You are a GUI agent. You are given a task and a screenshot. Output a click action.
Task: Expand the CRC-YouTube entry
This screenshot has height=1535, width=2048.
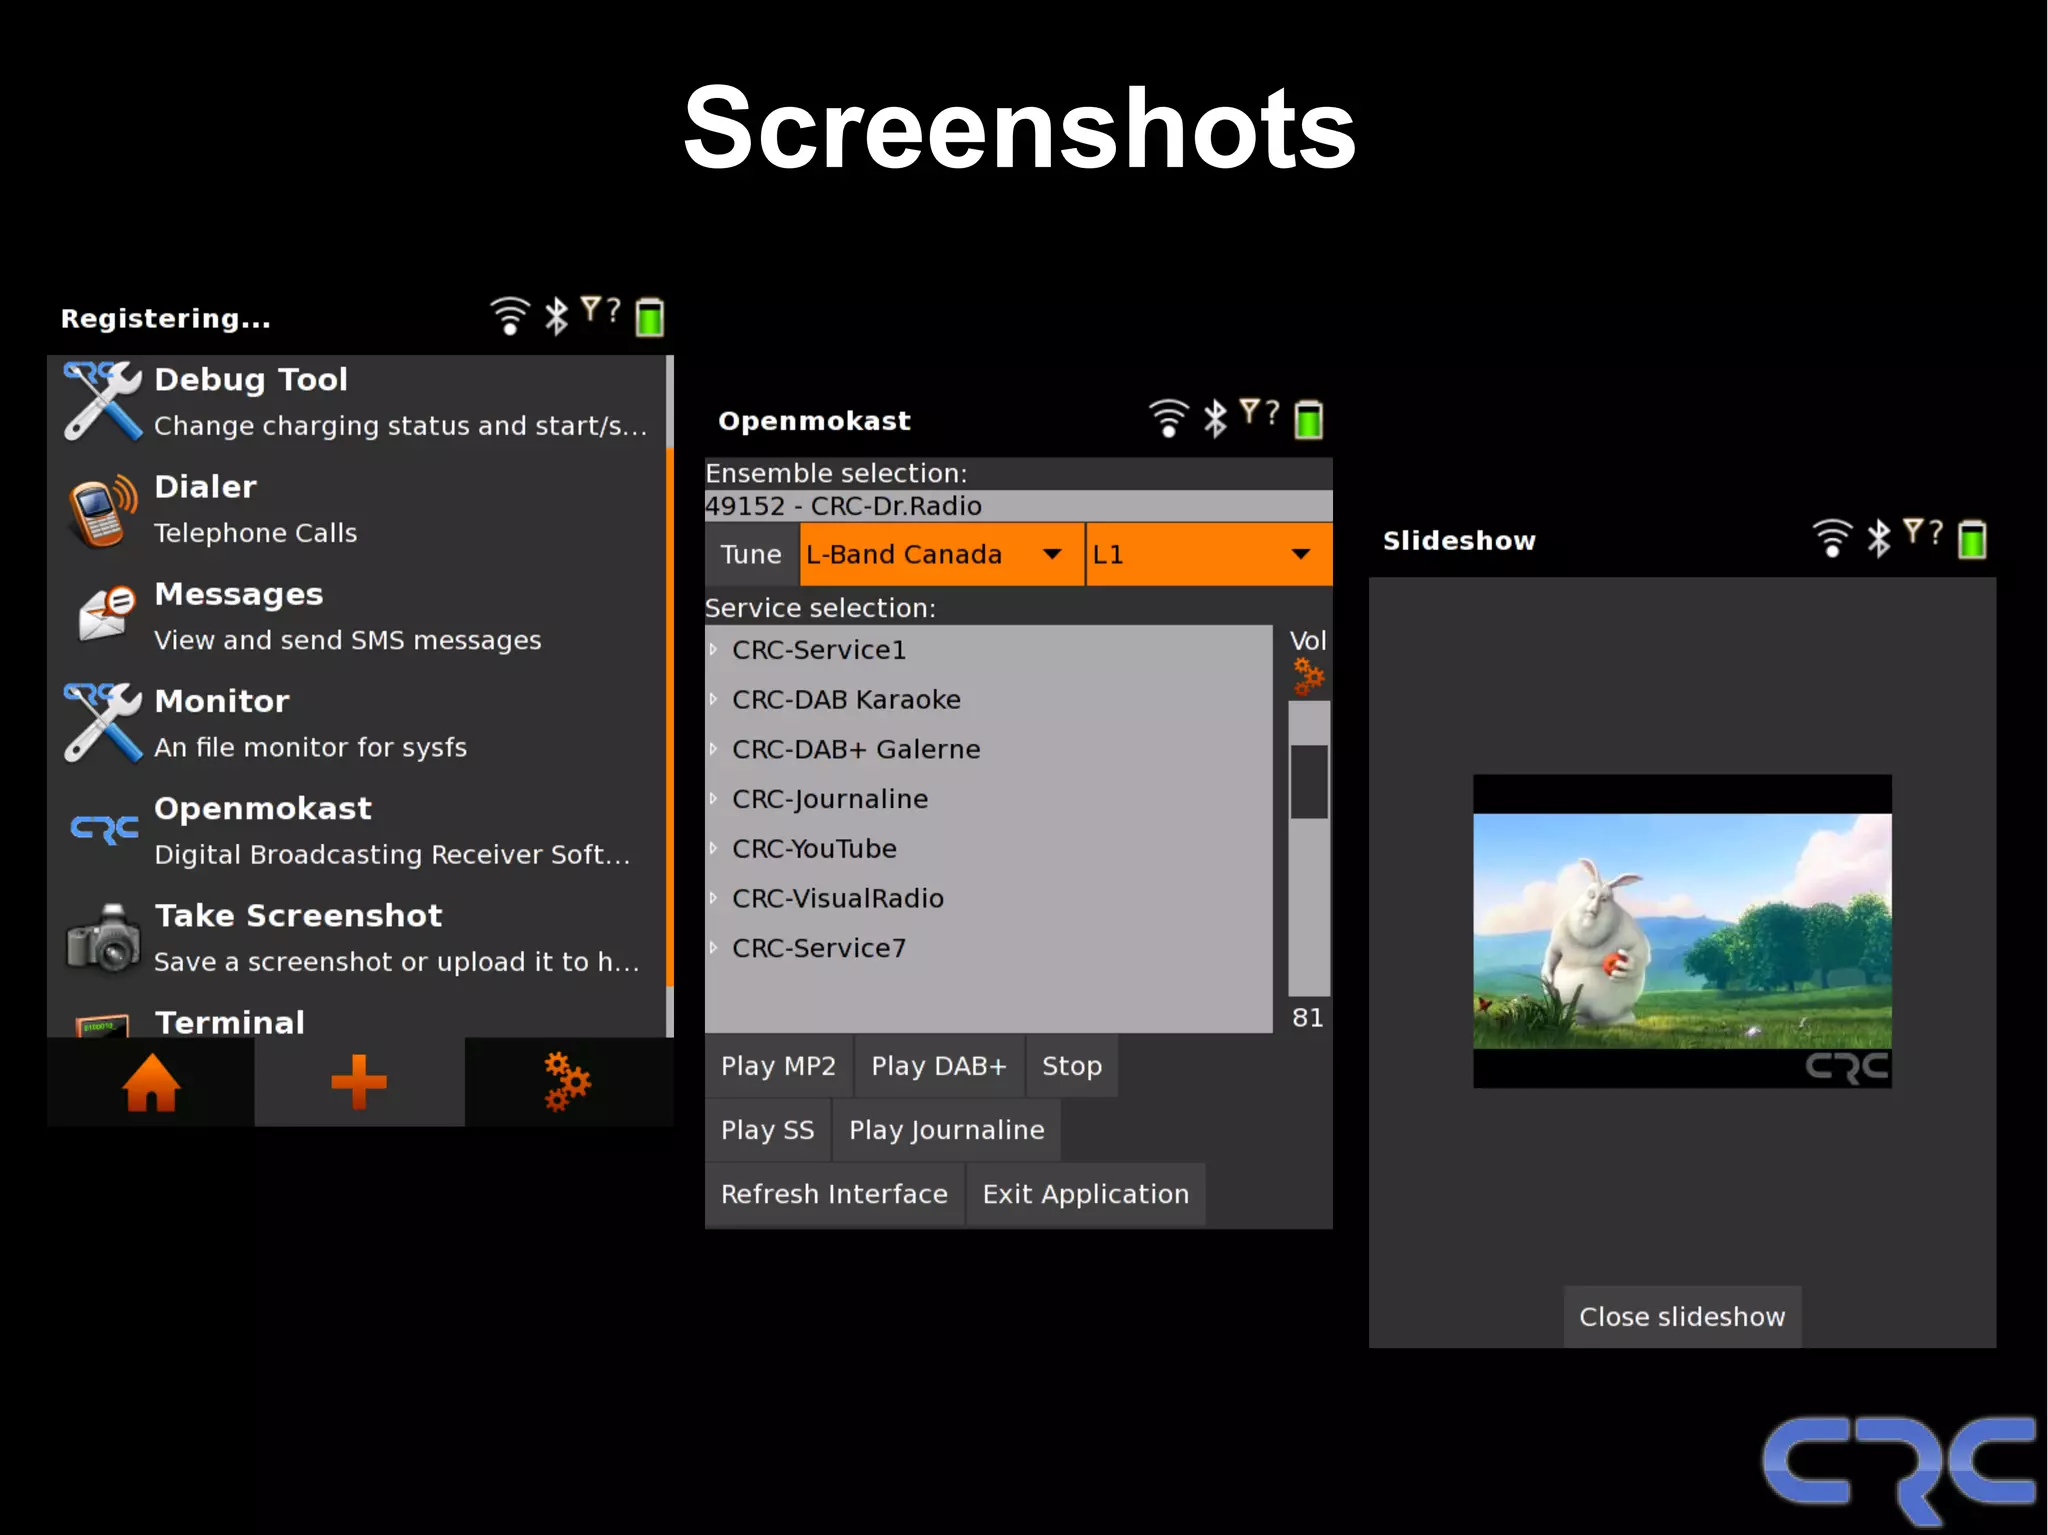pos(713,848)
